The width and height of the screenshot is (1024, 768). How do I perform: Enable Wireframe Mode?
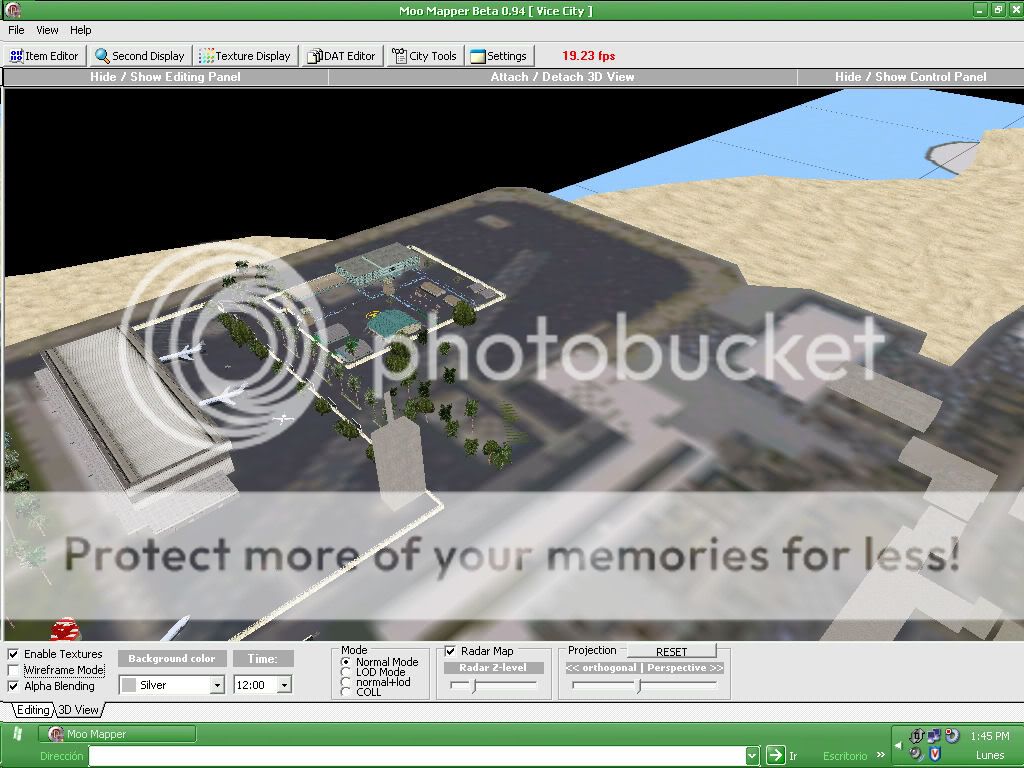[14, 670]
